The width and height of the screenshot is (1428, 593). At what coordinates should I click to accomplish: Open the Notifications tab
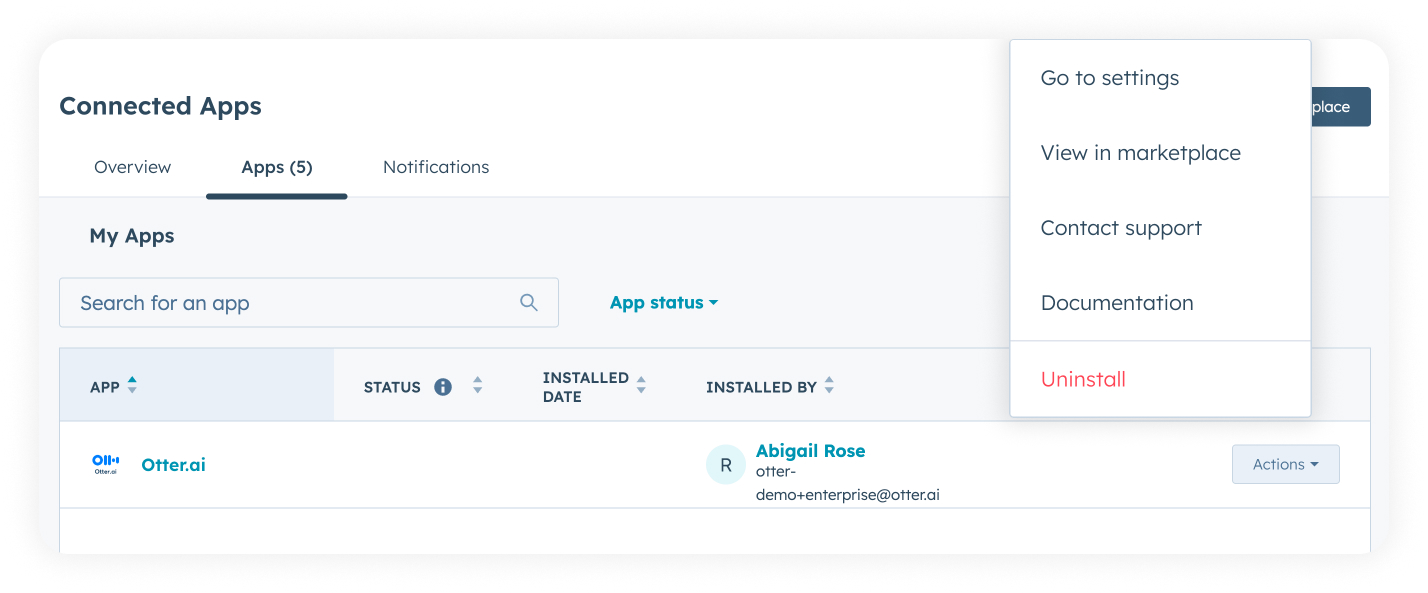pos(436,167)
